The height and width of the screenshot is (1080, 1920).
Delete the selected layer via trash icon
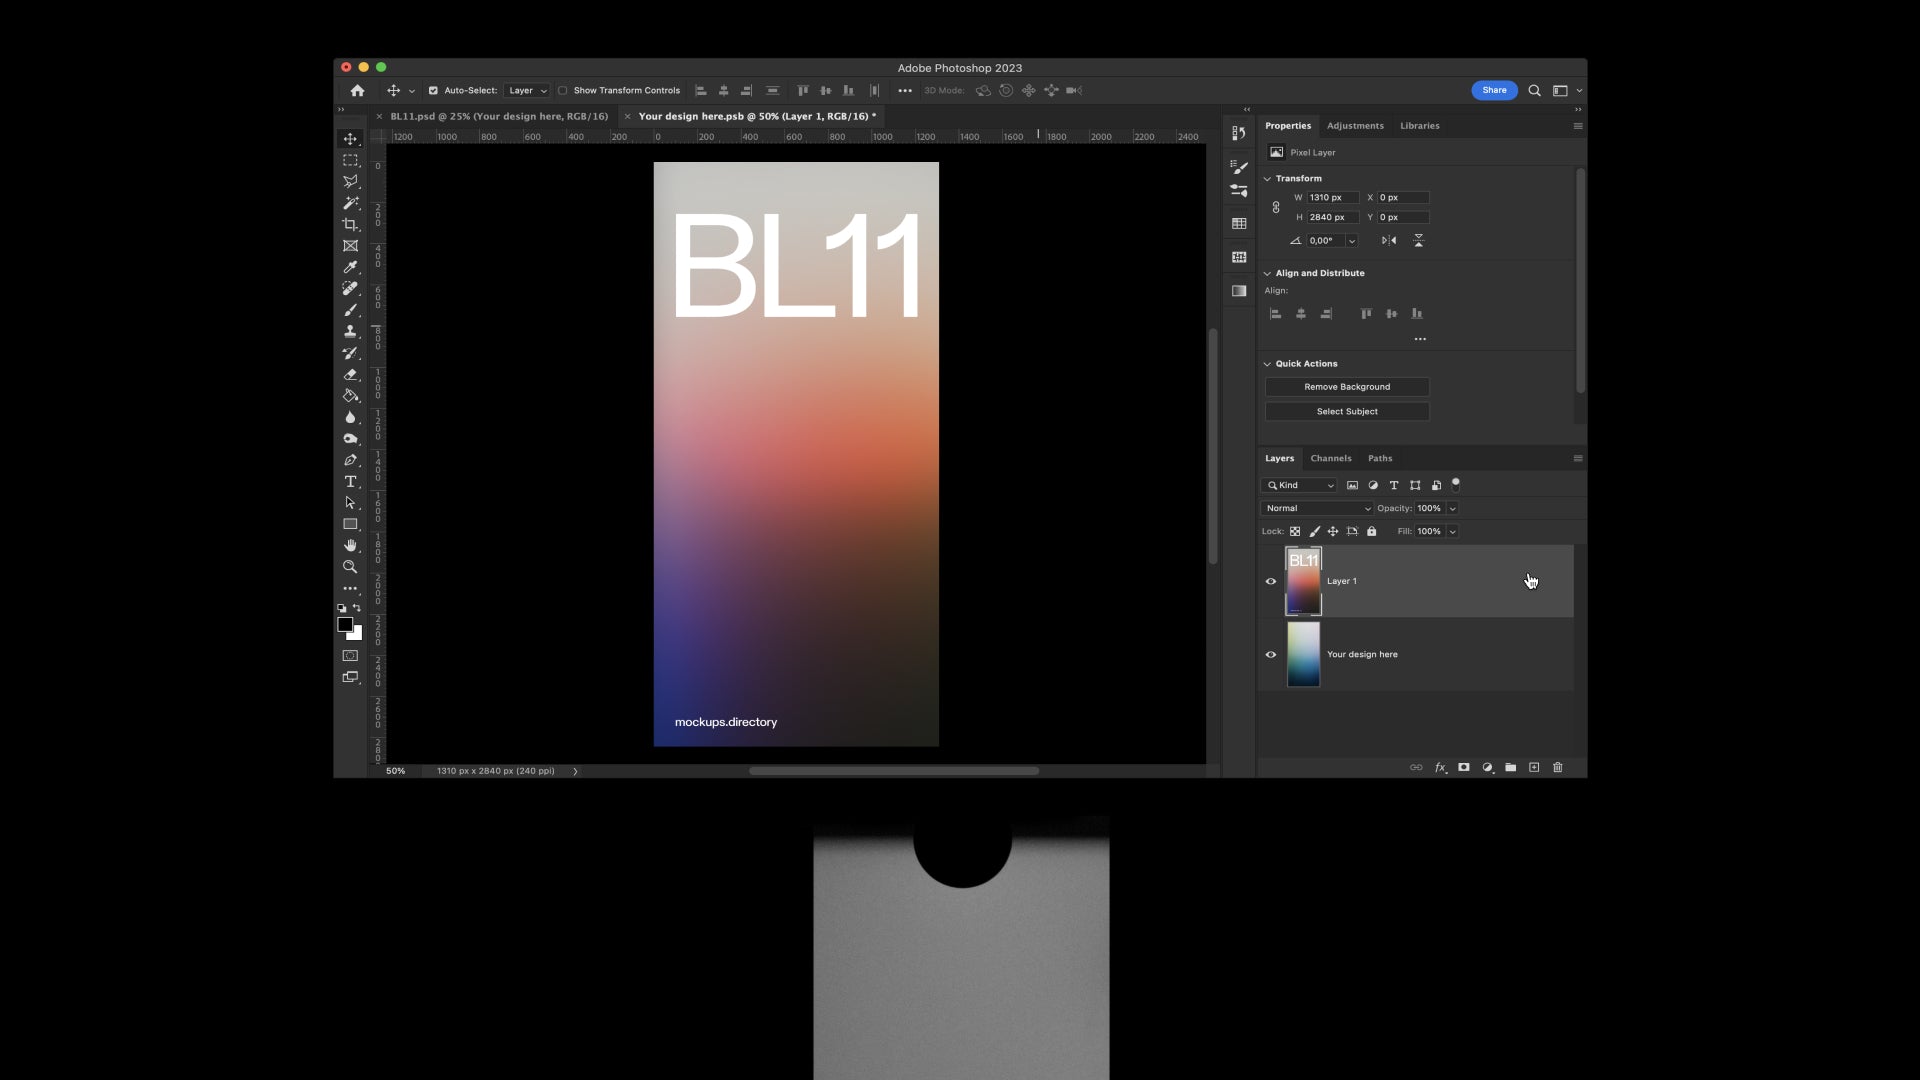[1557, 768]
